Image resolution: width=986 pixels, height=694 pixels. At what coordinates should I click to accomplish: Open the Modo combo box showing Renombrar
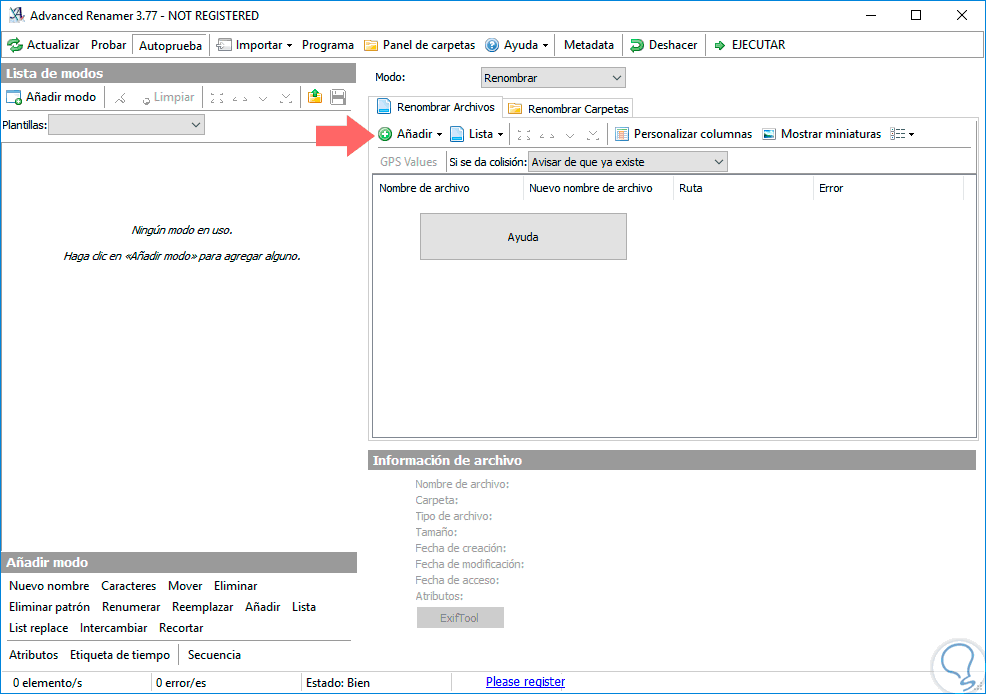point(553,78)
